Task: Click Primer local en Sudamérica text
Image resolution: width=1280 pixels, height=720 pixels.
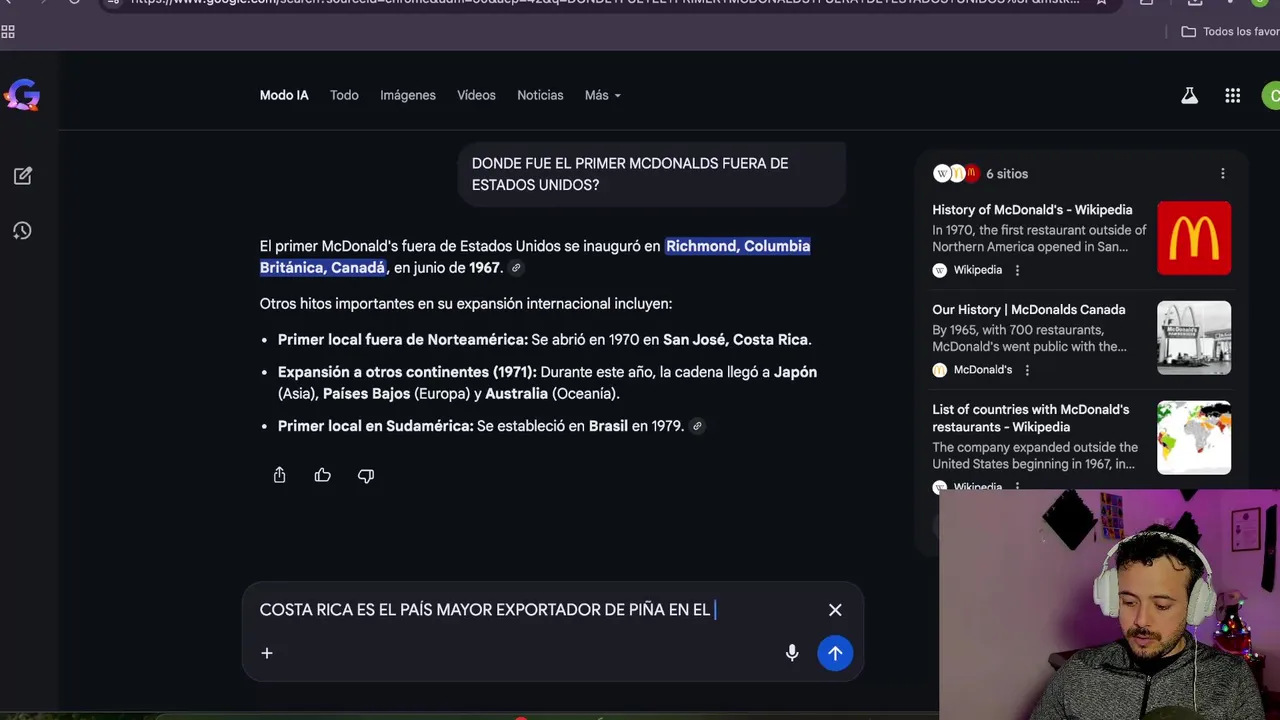Action: [x=375, y=426]
